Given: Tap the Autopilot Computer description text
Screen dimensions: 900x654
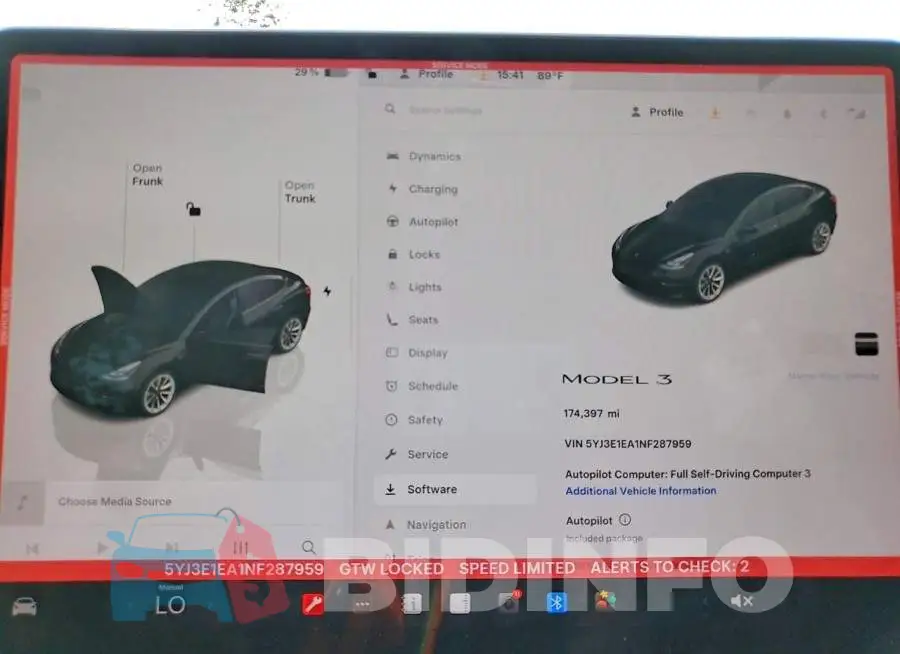Looking at the screenshot, I should pyautogui.click(x=688, y=474).
